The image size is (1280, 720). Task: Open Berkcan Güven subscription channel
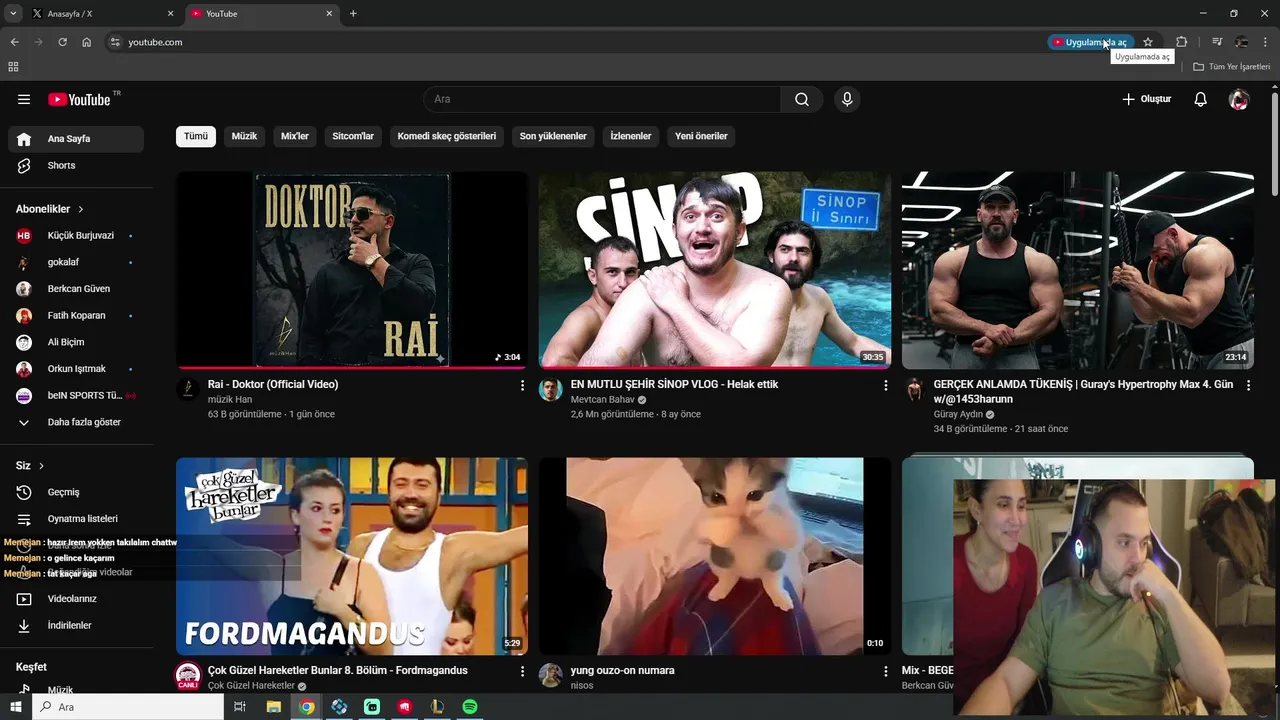pos(76,289)
